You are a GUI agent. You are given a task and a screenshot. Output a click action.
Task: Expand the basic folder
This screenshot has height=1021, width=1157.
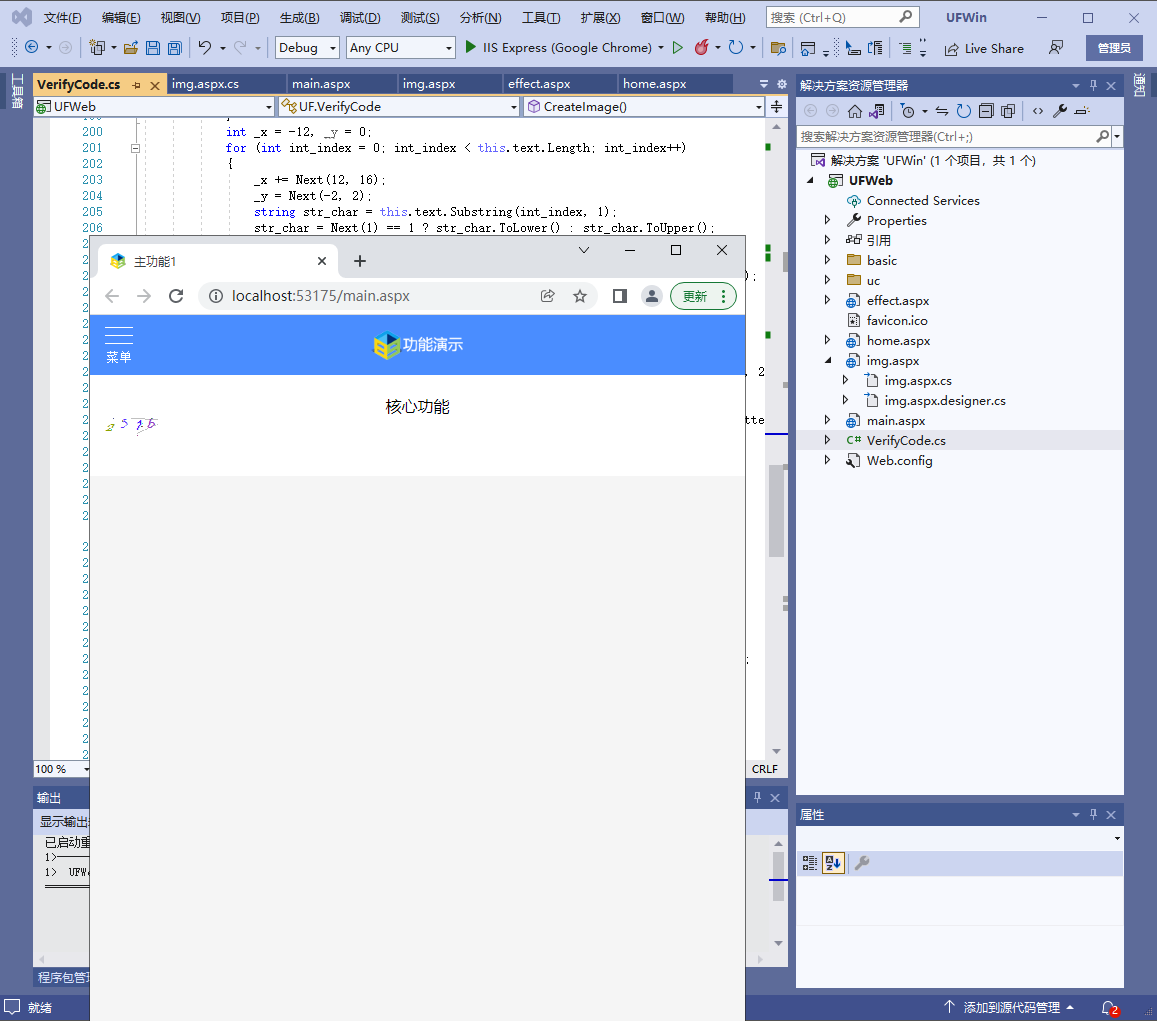(x=827, y=260)
